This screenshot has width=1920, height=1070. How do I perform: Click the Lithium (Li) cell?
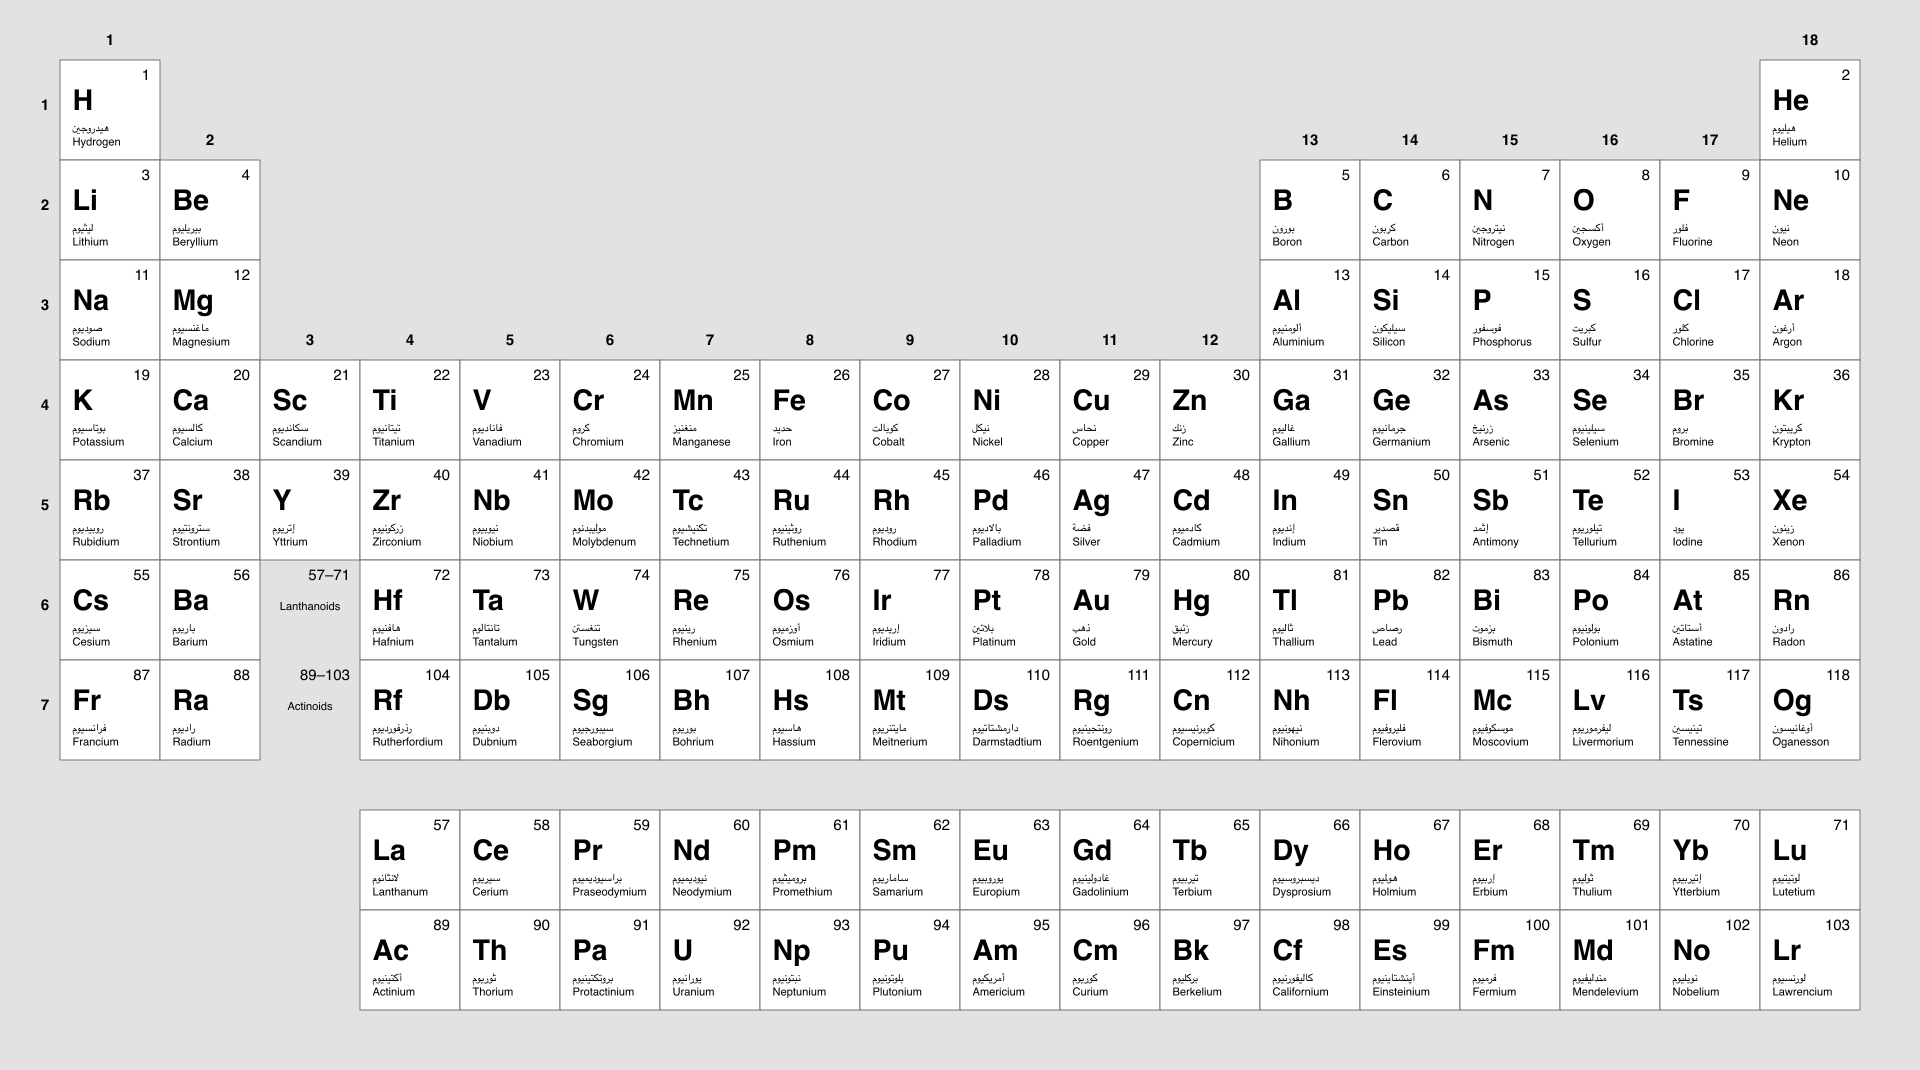click(110, 210)
